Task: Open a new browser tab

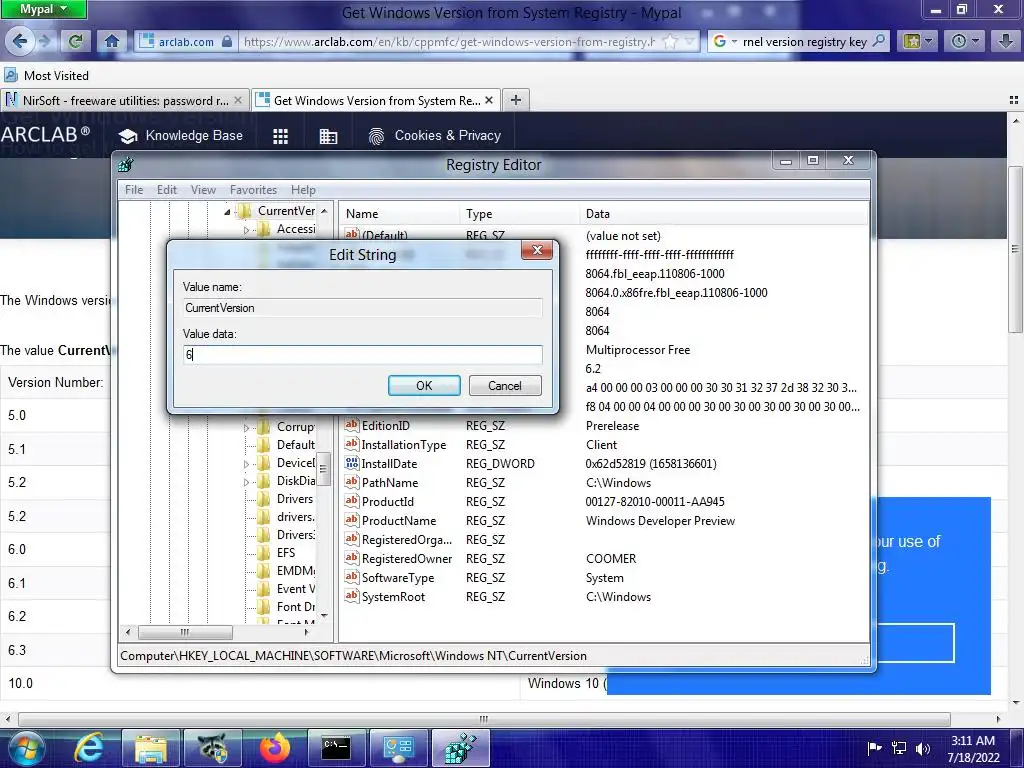Action: [x=516, y=100]
